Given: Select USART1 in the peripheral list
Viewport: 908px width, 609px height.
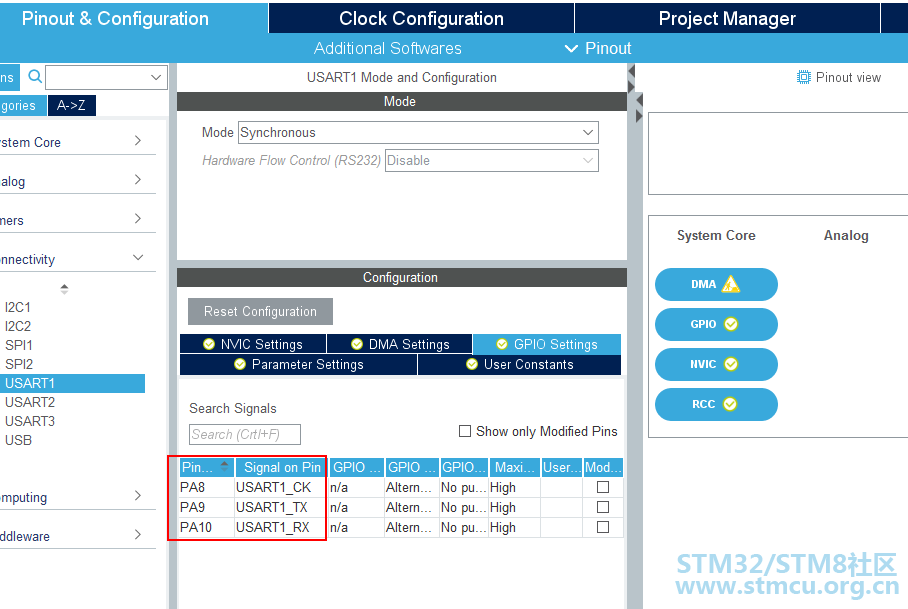Looking at the screenshot, I should (72, 383).
